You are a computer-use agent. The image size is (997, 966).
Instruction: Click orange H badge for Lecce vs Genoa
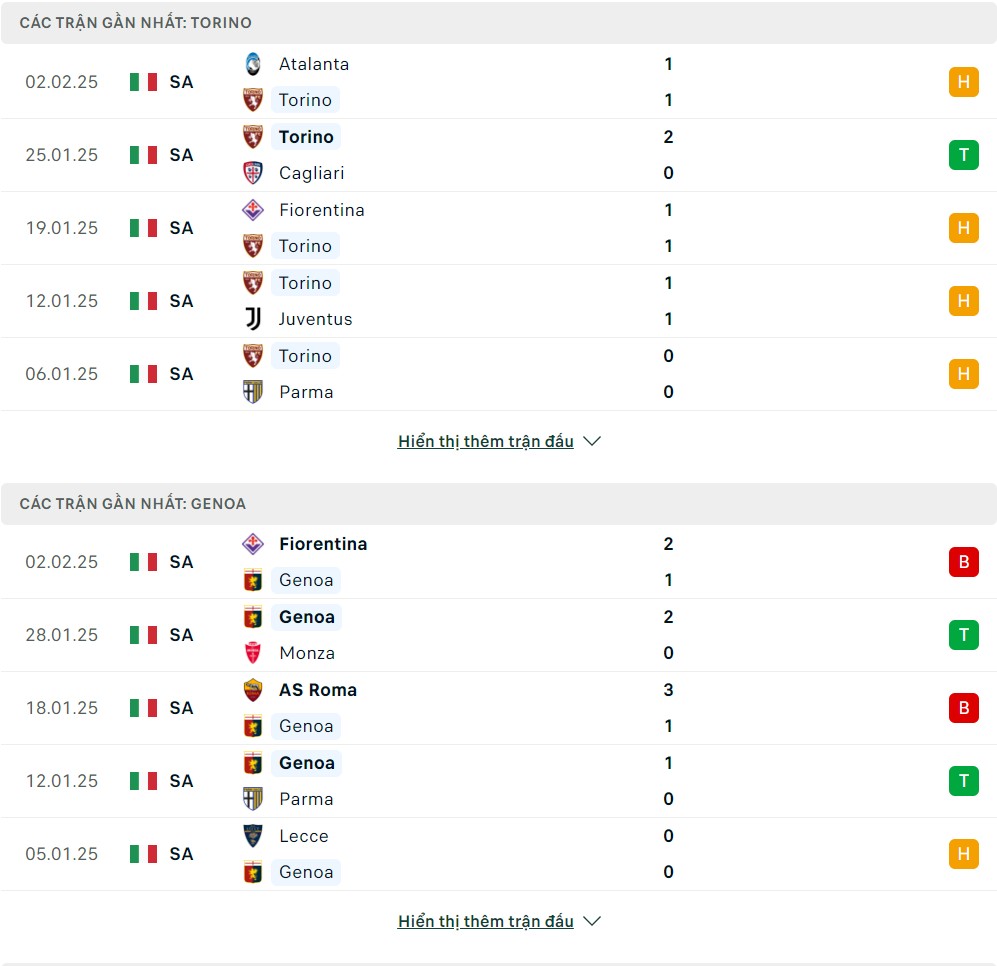point(963,853)
